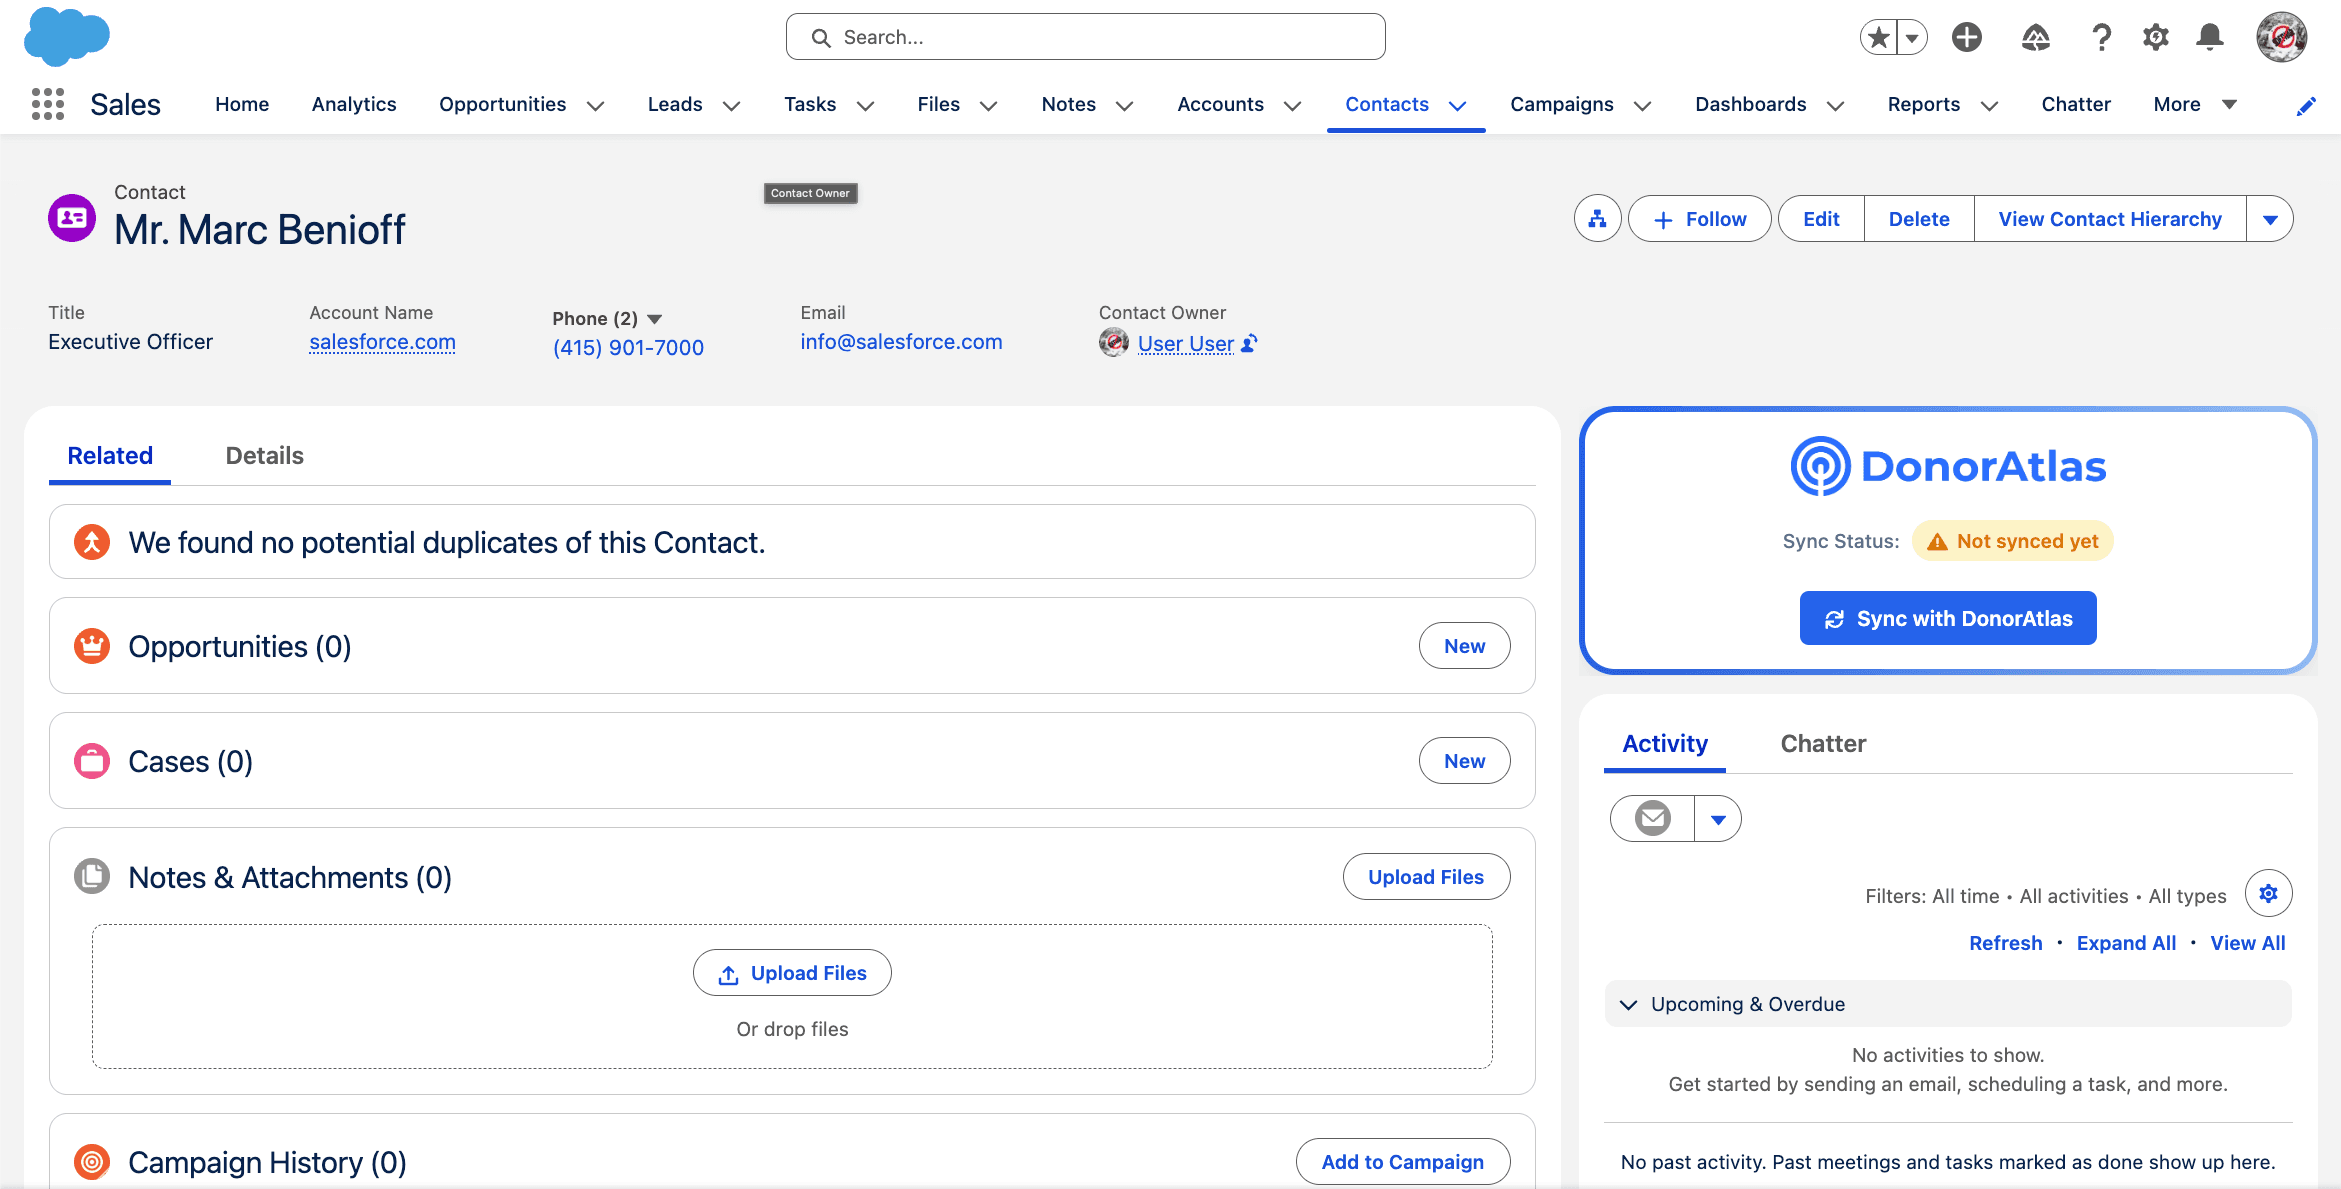Expand the Phone (2) dropdown
Viewport: 2341px width, 1189px height.
pyautogui.click(x=656, y=318)
